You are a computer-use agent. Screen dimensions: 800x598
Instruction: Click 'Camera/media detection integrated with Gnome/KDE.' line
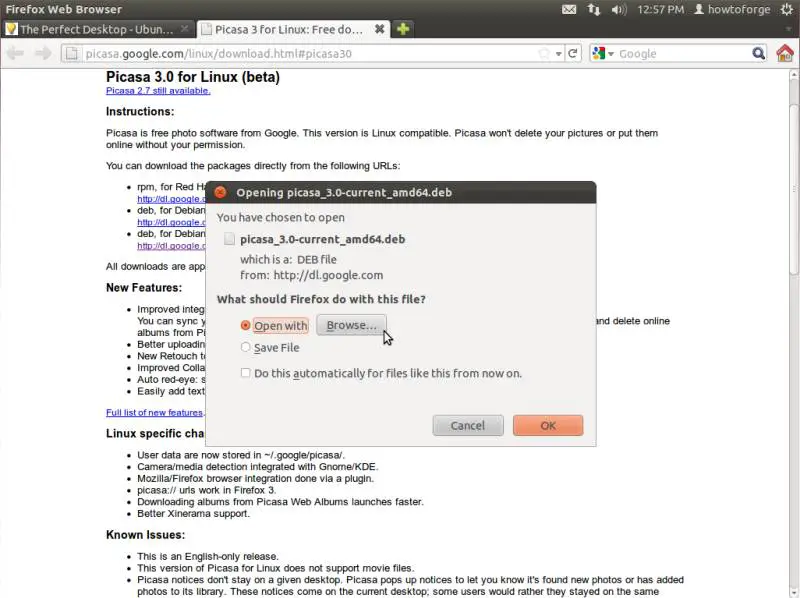[x=258, y=467]
